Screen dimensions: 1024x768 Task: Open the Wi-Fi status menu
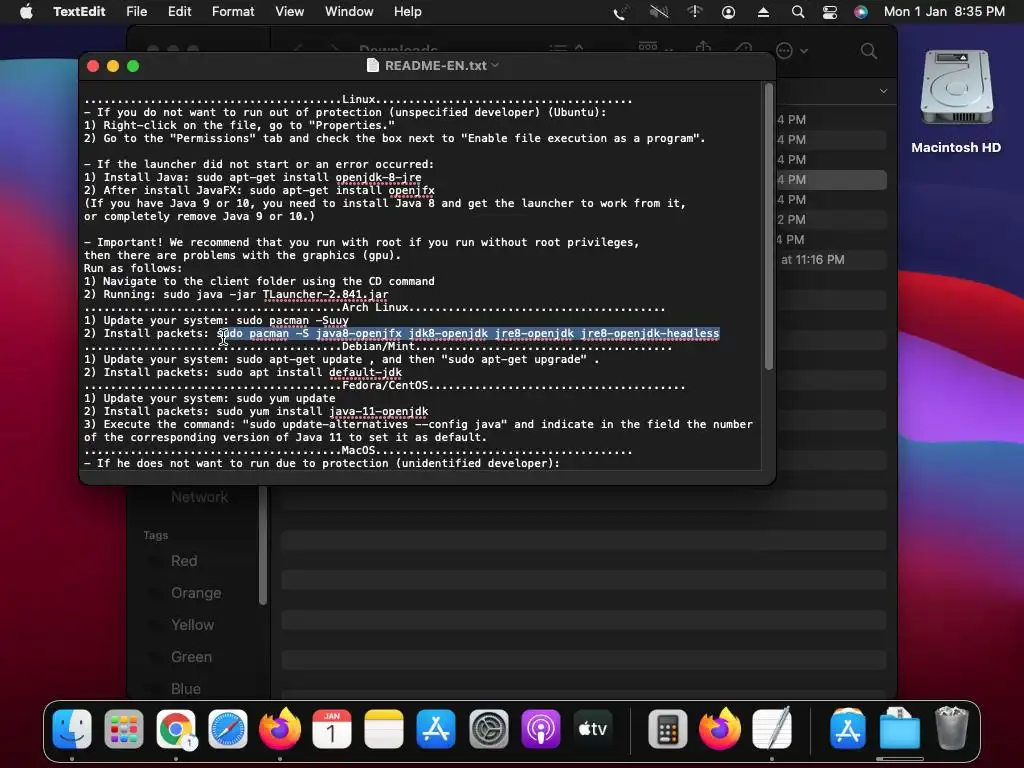pos(694,12)
